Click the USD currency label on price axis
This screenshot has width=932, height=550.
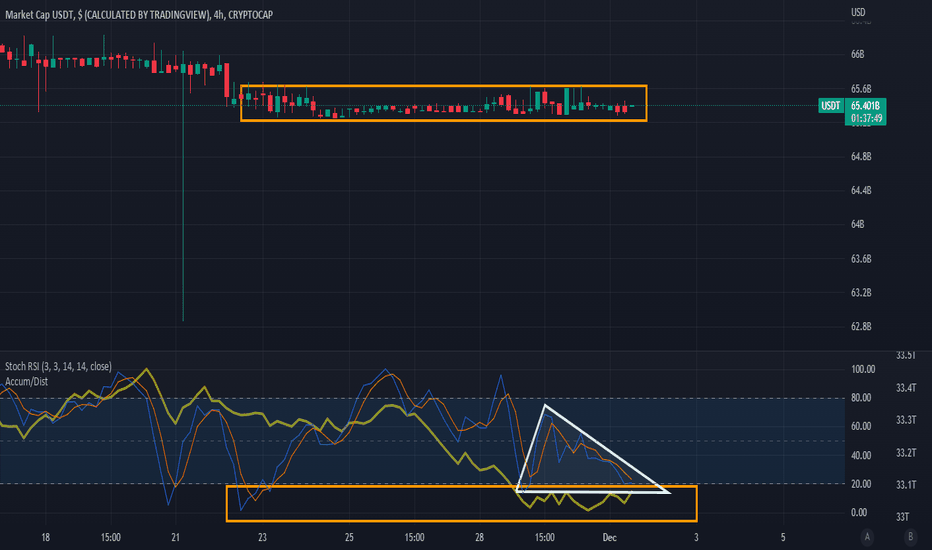tap(858, 12)
